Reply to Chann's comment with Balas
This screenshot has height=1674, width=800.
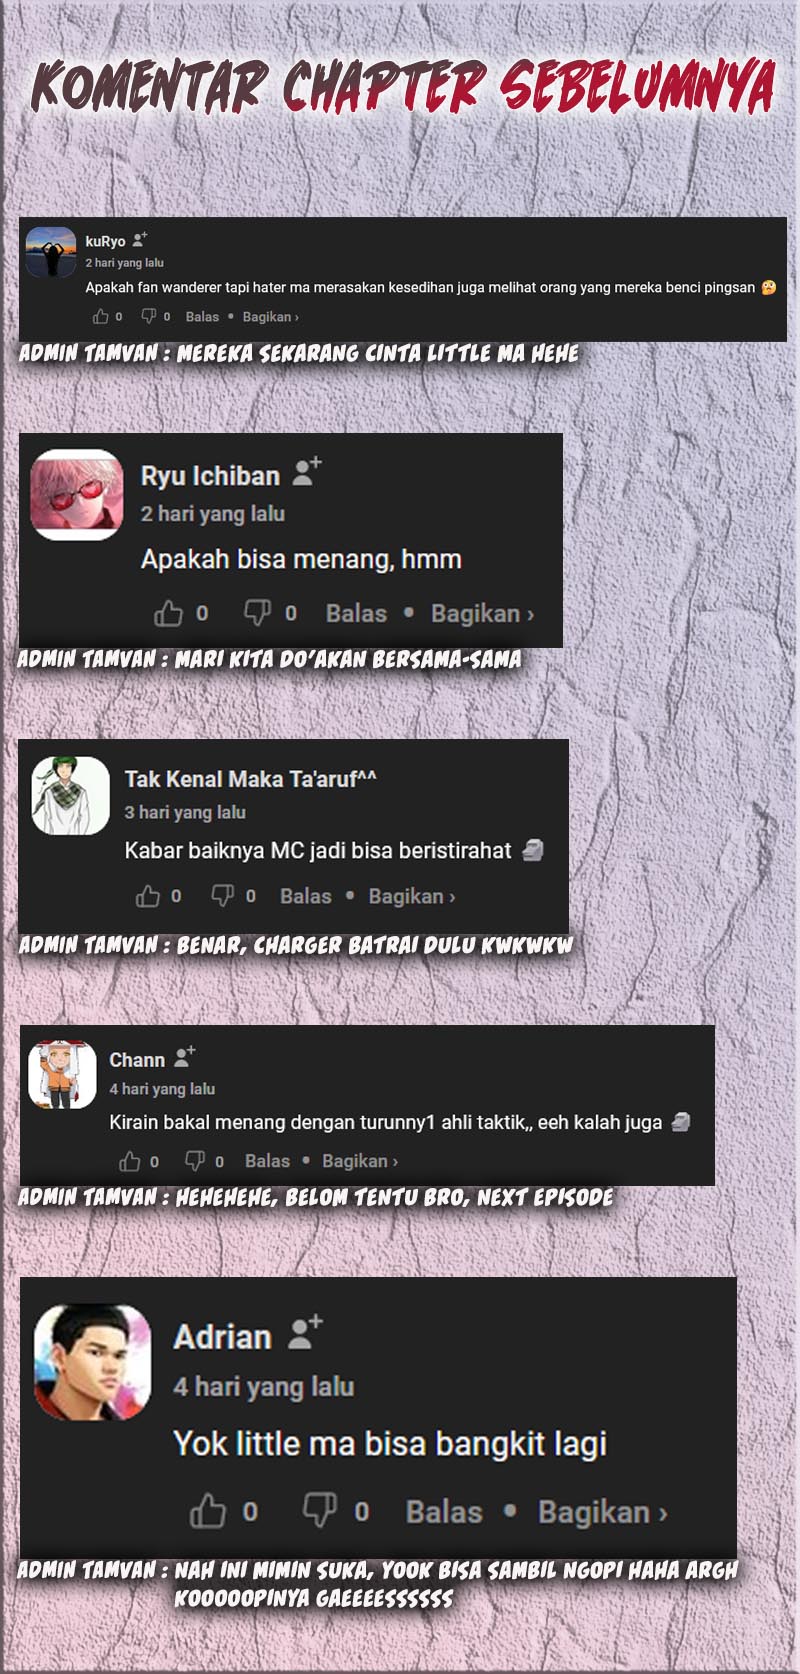tap(267, 1160)
